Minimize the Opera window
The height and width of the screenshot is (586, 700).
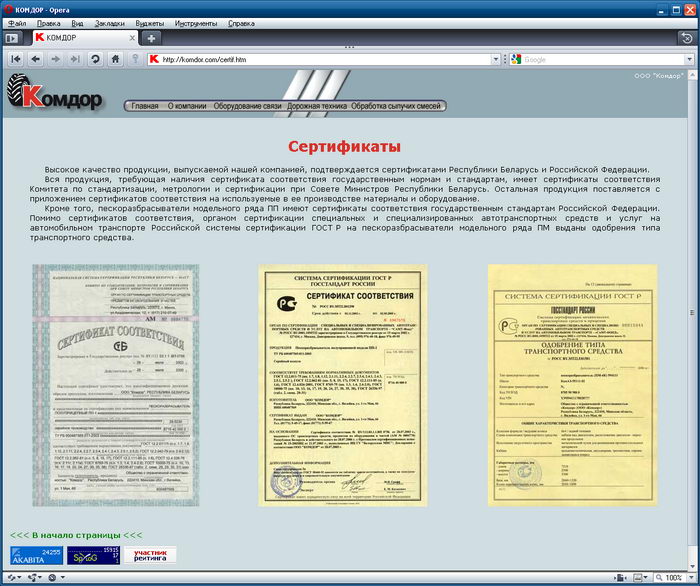pos(662,9)
